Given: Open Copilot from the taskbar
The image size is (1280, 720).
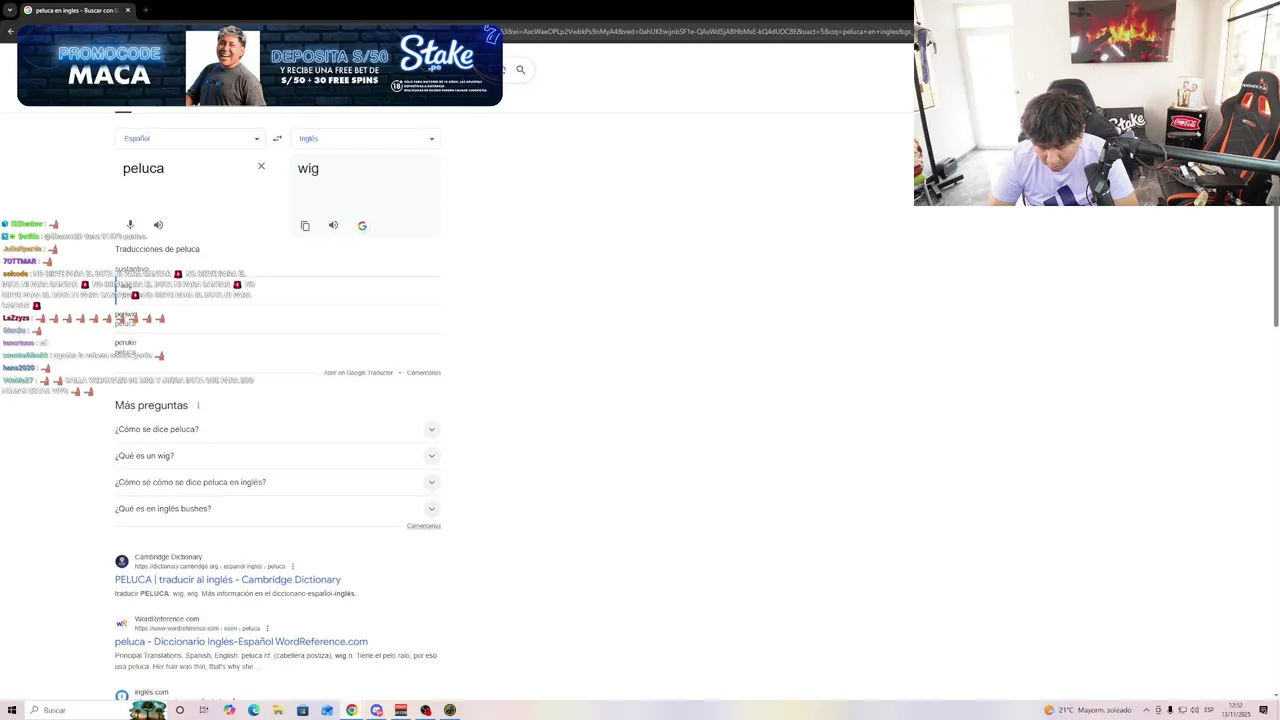Looking at the screenshot, I should click(x=229, y=710).
